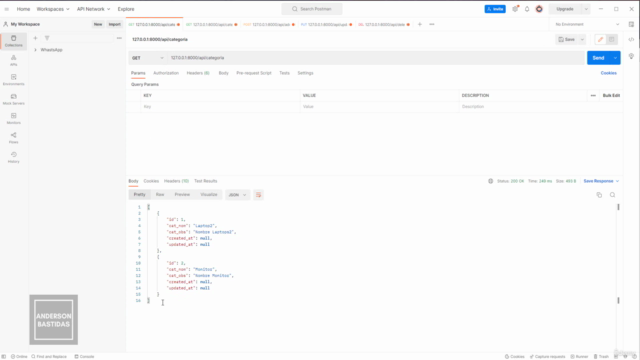The height and width of the screenshot is (360, 640).
Task: Switch response view to Raw
Action: pyautogui.click(x=160, y=195)
